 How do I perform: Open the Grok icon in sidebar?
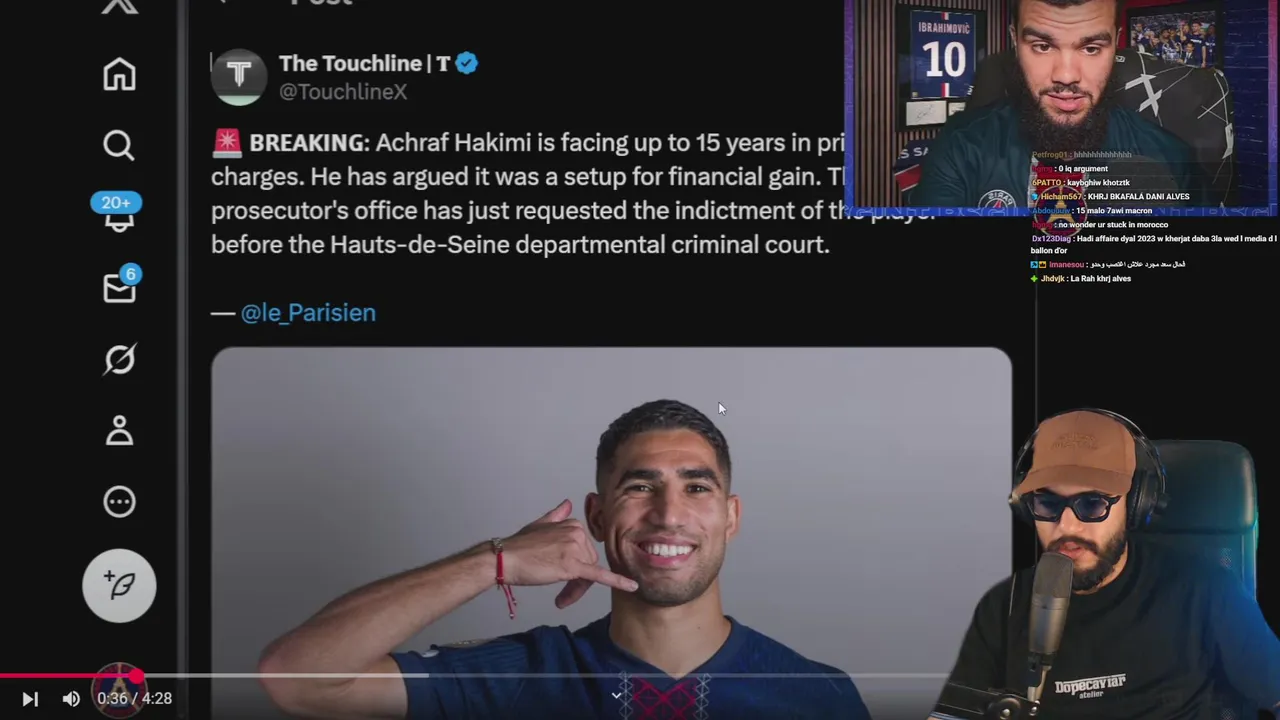click(x=119, y=359)
